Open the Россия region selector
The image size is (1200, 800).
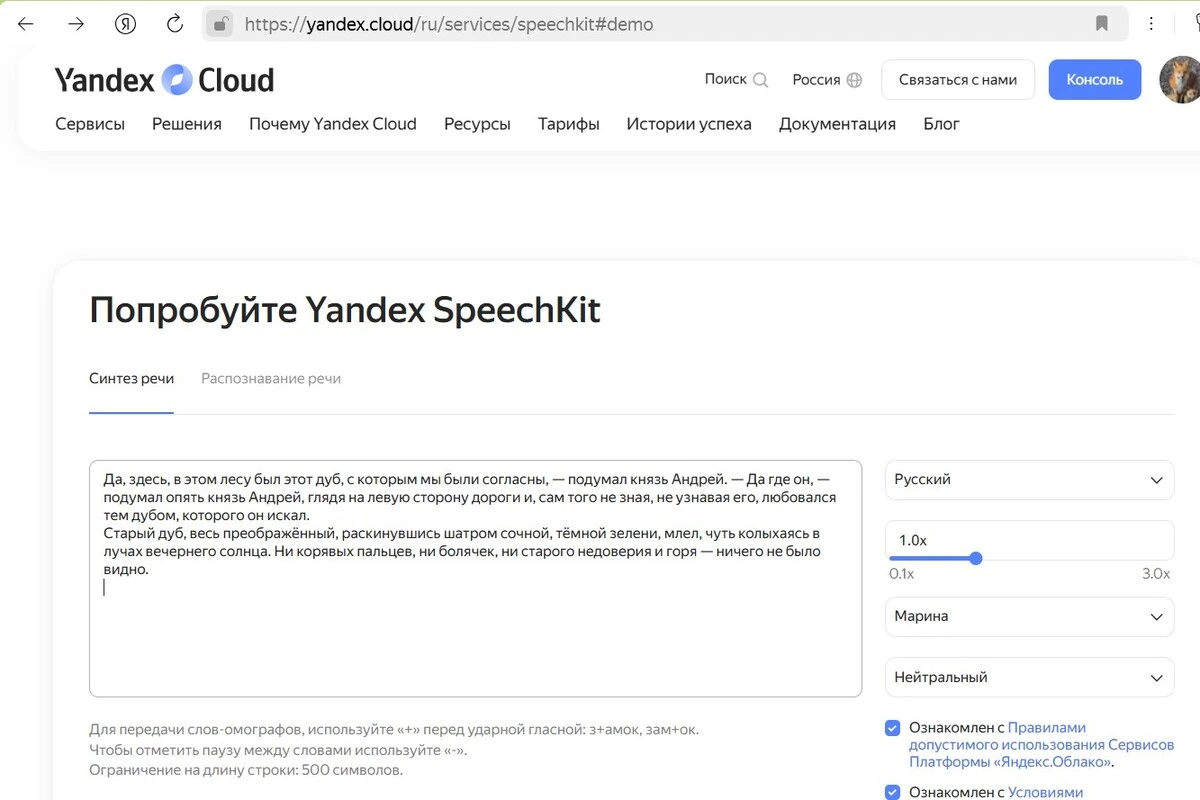pos(827,80)
